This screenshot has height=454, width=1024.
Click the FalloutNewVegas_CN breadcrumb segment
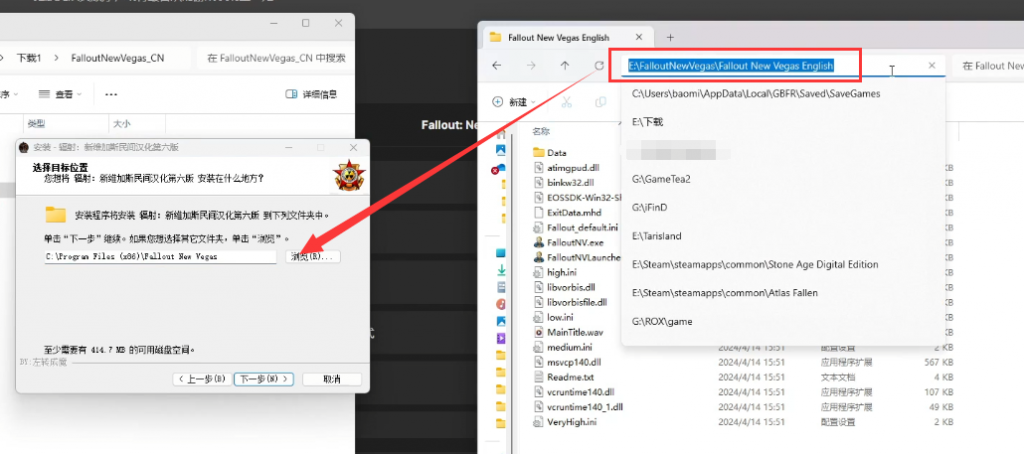pos(118,58)
